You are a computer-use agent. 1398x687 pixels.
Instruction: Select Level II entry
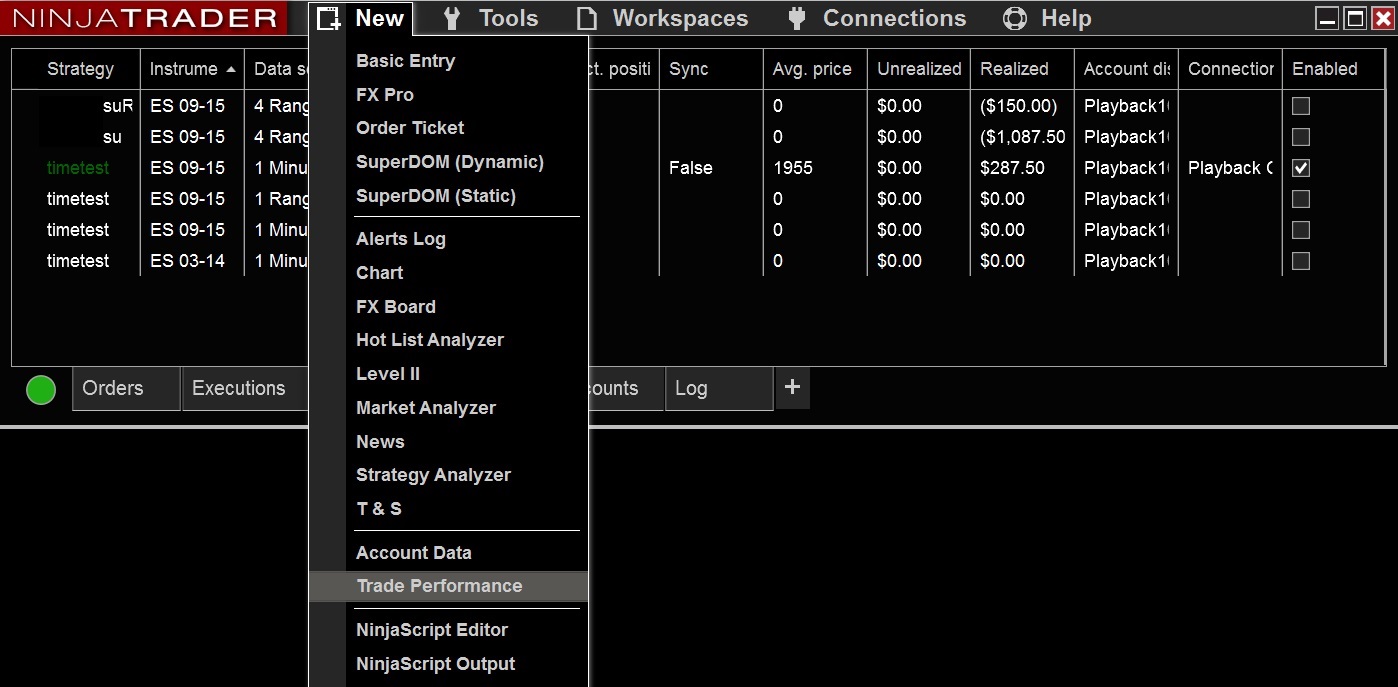388,374
